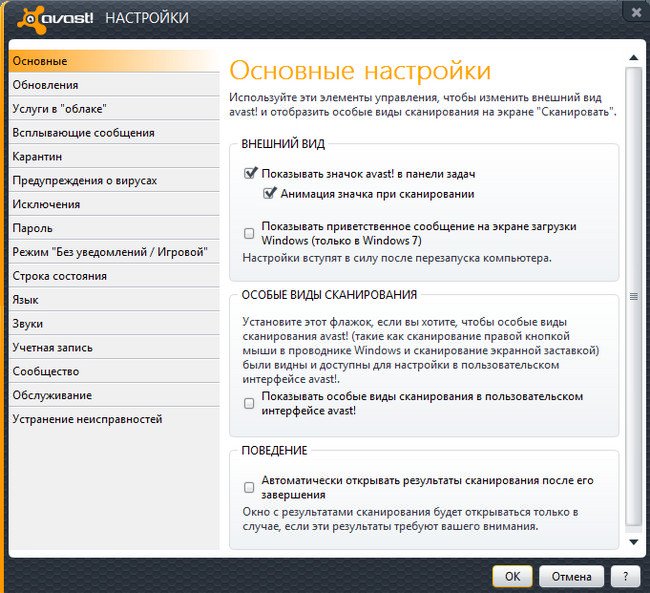Open Услуги в "облаке" section
The image size is (650, 593).
point(114,109)
